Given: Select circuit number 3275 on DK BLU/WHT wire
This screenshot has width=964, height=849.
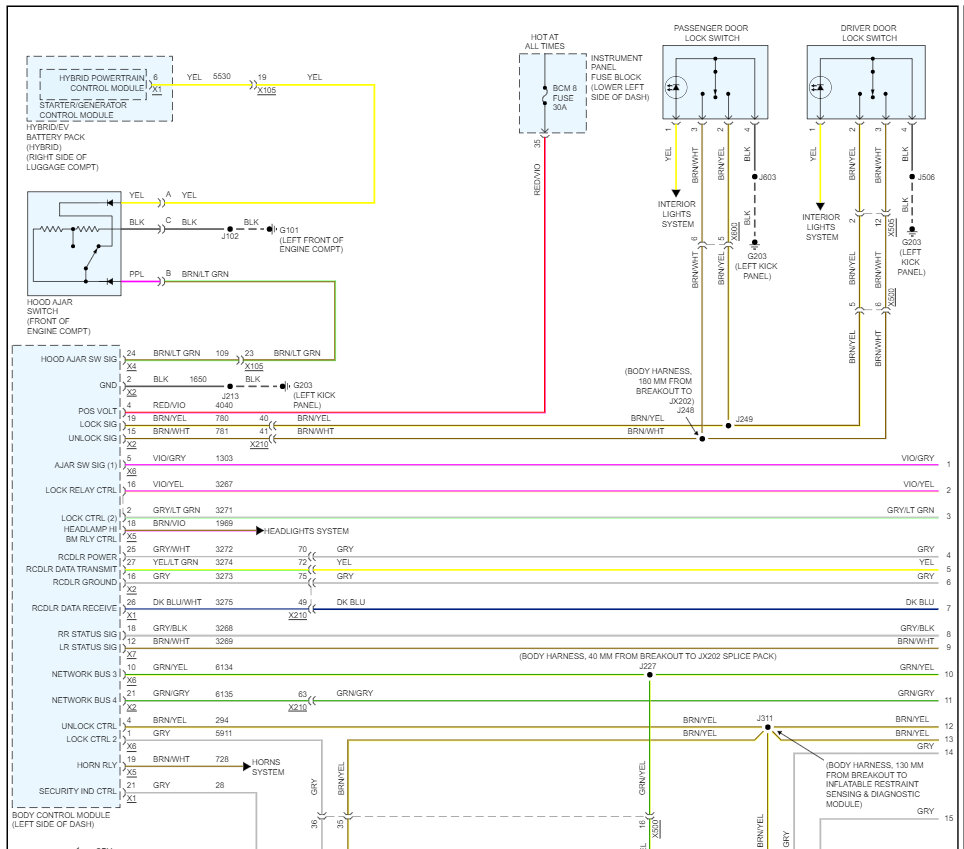Looking at the screenshot, I should tap(224, 602).
